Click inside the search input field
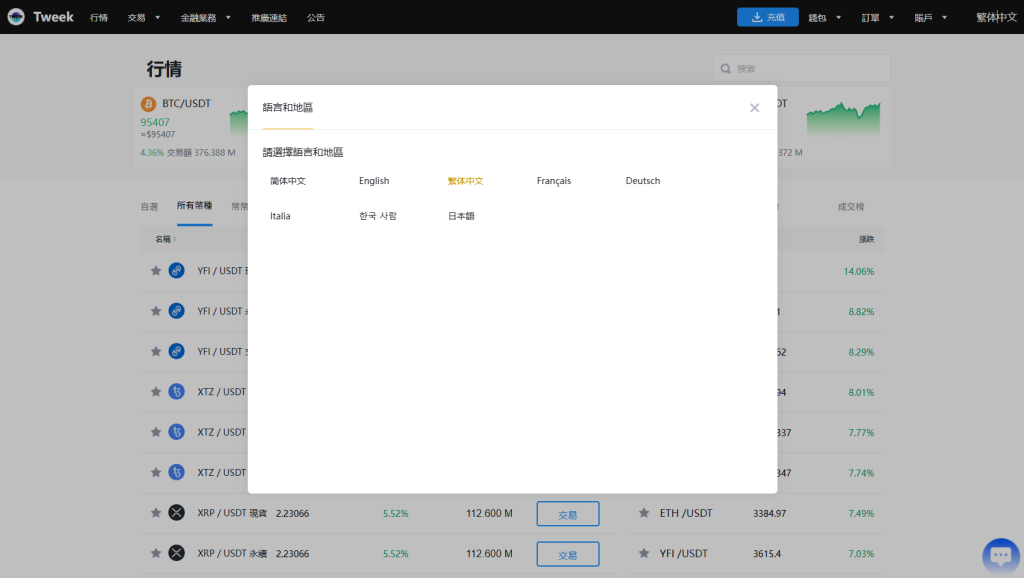Image resolution: width=1024 pixels, height=578 pixels. [800, 68]
